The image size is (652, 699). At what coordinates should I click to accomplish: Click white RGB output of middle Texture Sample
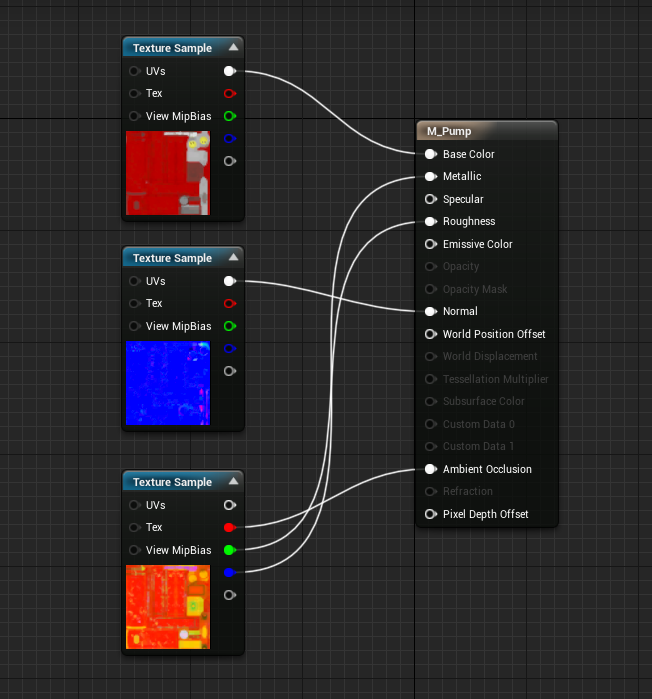[230, 281]
